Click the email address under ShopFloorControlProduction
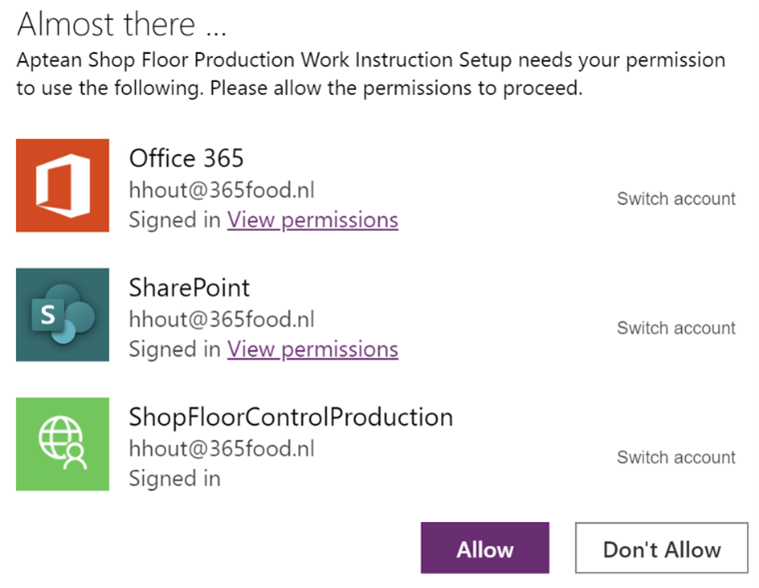759x588 pixels. pyautogui.click(x=221, y=448)
